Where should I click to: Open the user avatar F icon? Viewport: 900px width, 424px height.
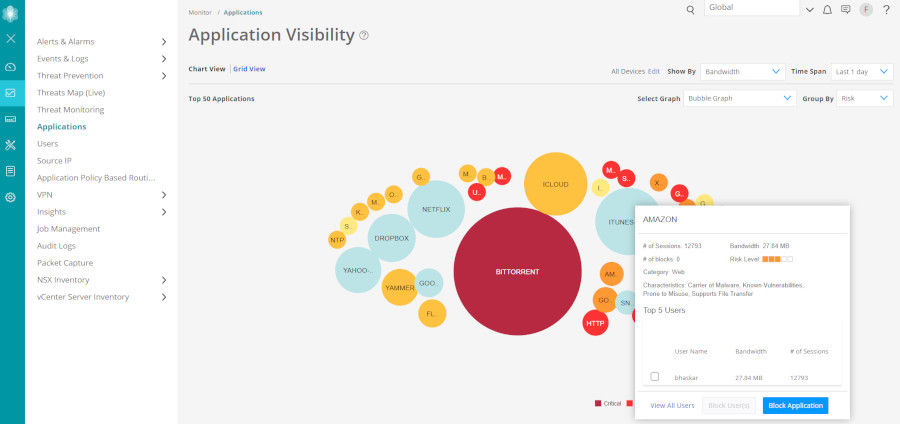pos(866,10)
